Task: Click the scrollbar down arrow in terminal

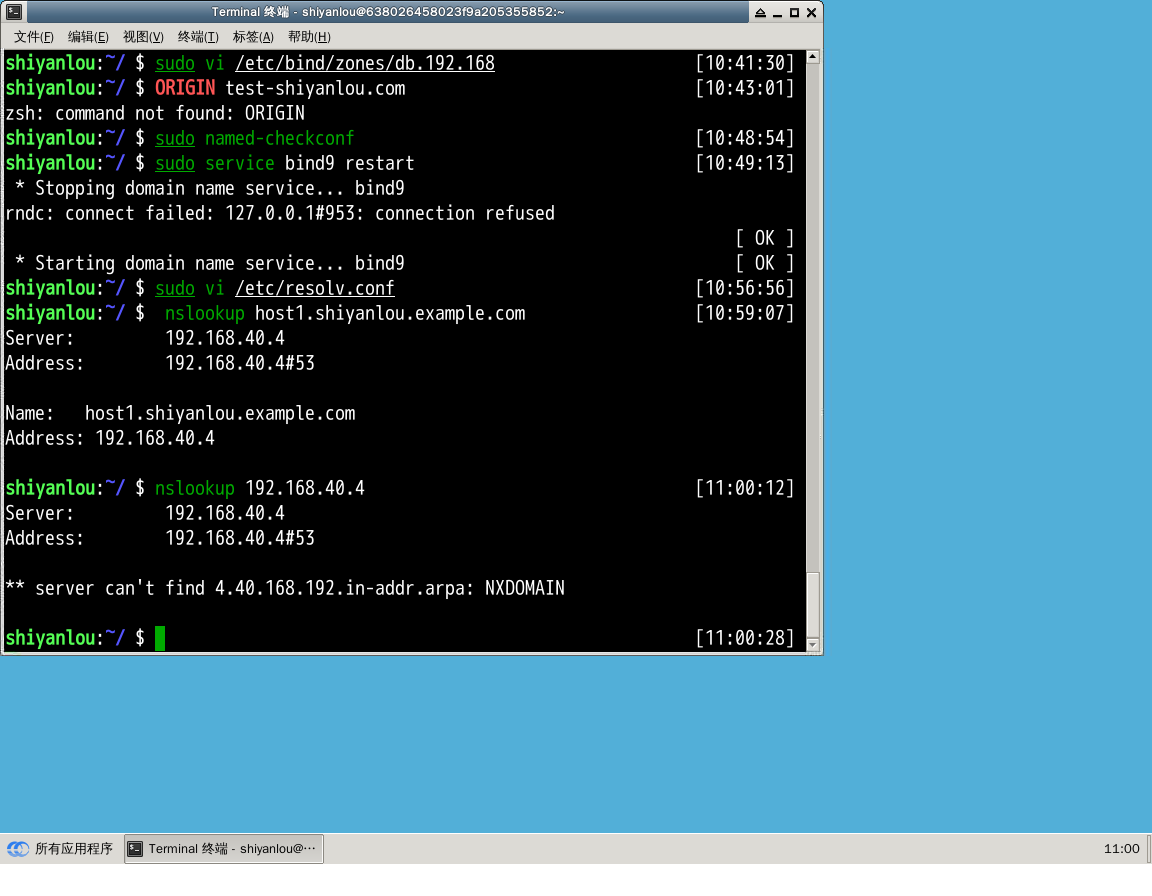Action: click(812, 644)
